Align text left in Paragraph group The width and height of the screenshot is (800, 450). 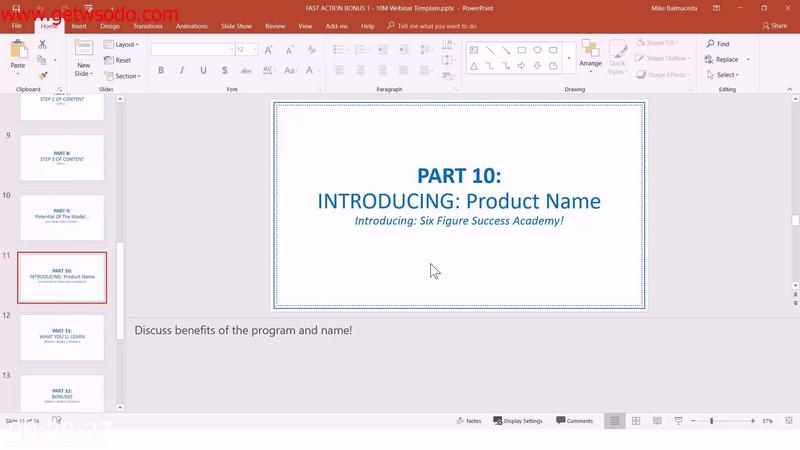click(339, 70)
